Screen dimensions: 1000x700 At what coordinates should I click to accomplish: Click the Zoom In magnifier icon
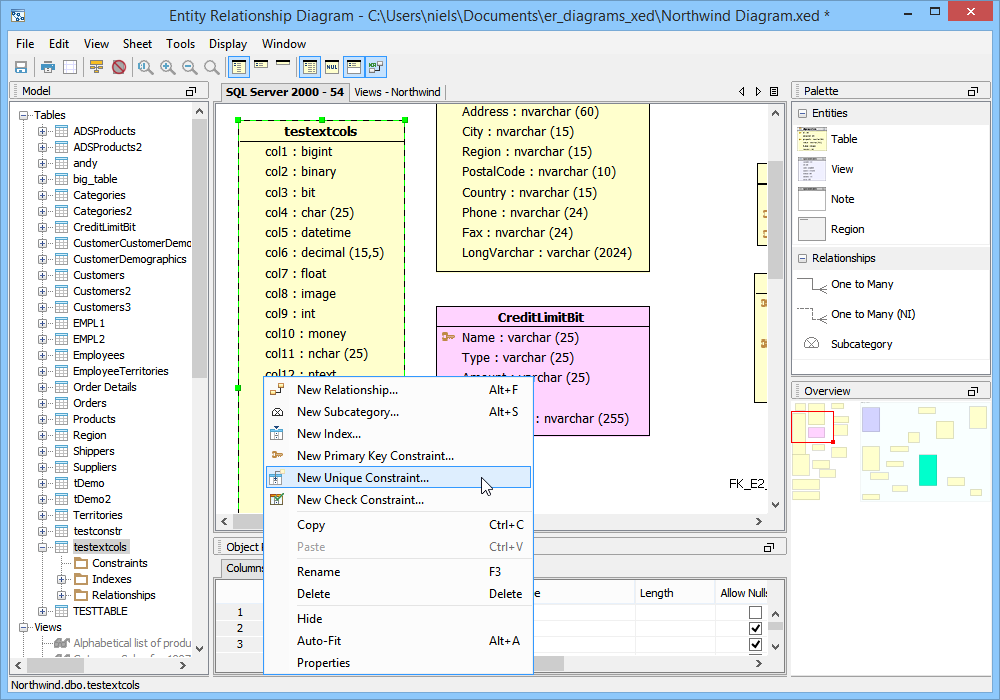[167, 67]
